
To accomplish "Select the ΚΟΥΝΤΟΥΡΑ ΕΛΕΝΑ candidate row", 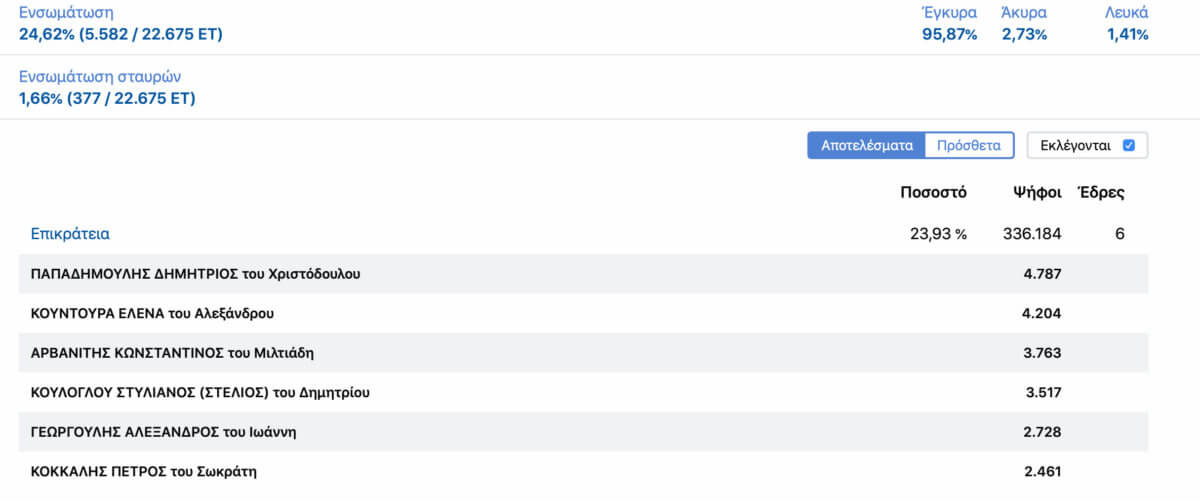I will click(584, 313).
